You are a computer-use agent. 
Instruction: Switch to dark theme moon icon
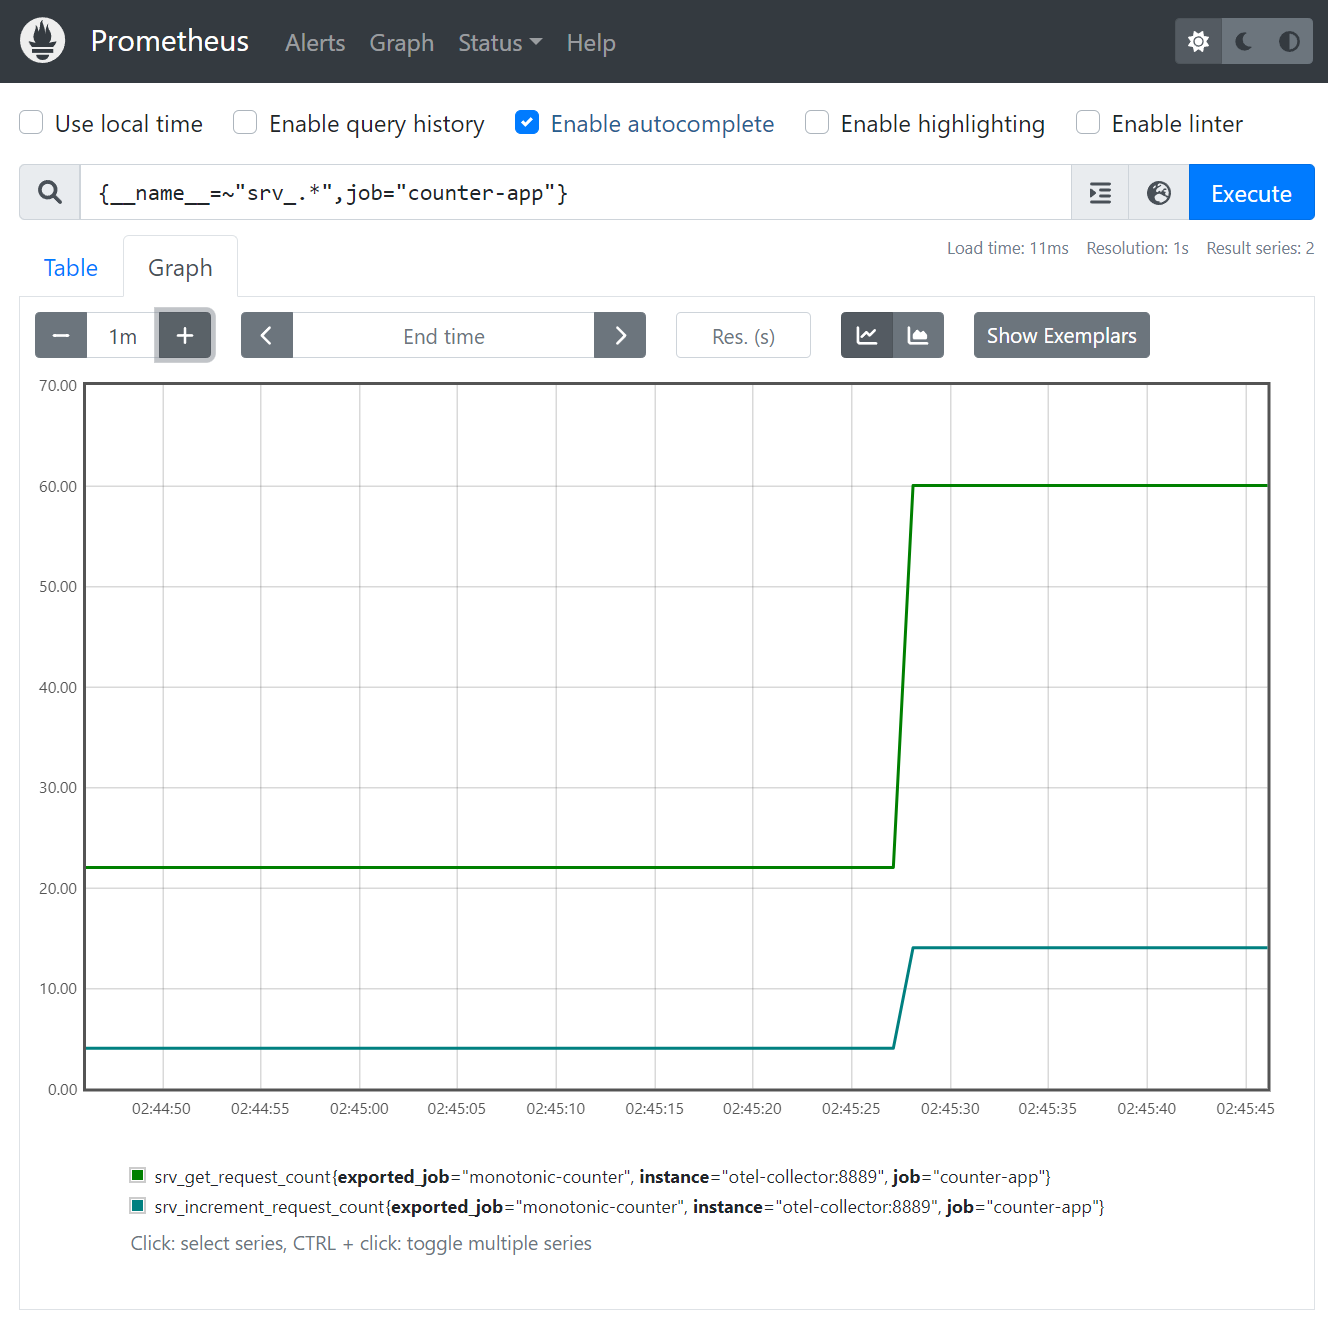[x=1244, y=41]
